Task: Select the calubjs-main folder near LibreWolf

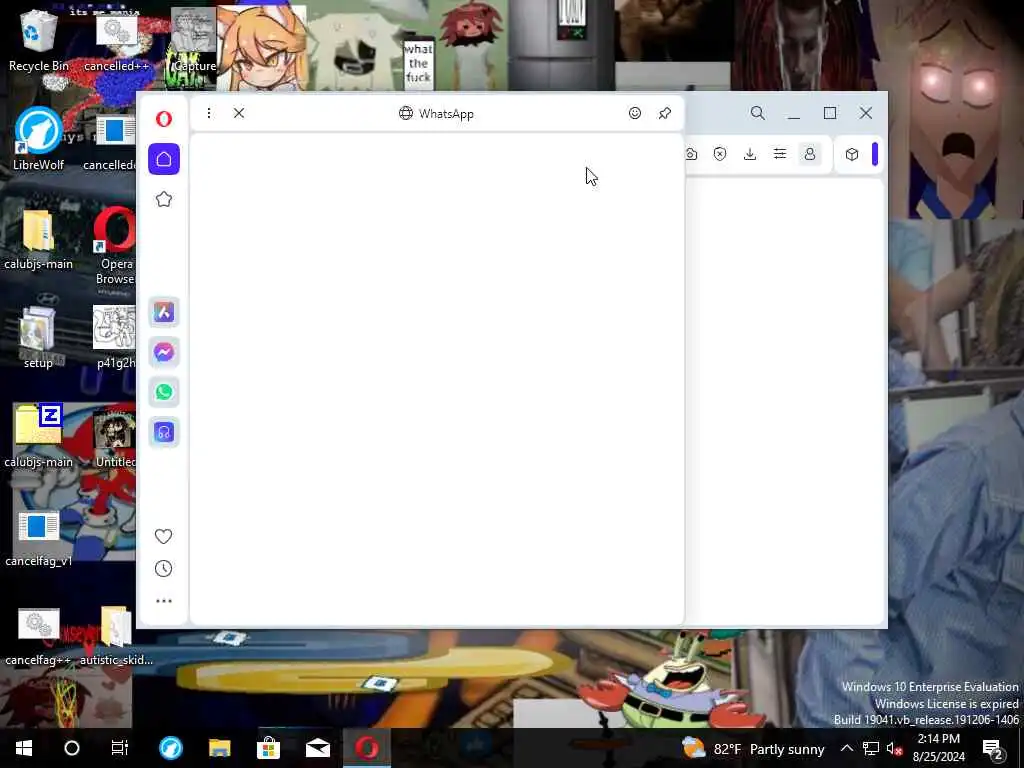Action: [39, 239]
